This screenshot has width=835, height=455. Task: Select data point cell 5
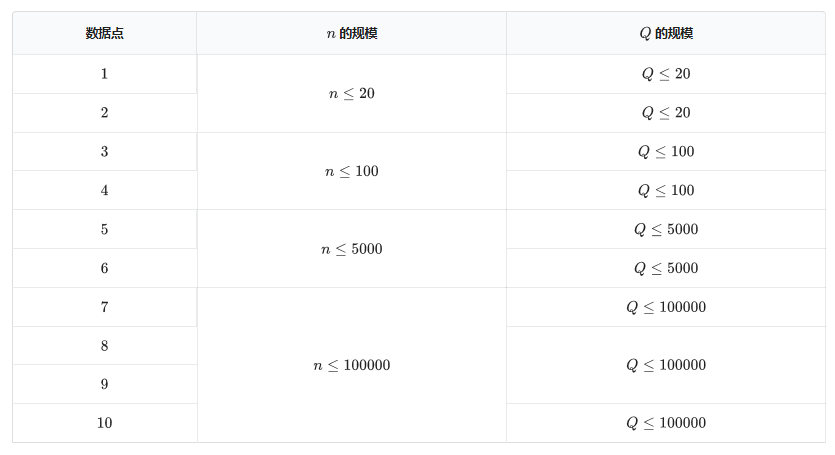[104, 229]
